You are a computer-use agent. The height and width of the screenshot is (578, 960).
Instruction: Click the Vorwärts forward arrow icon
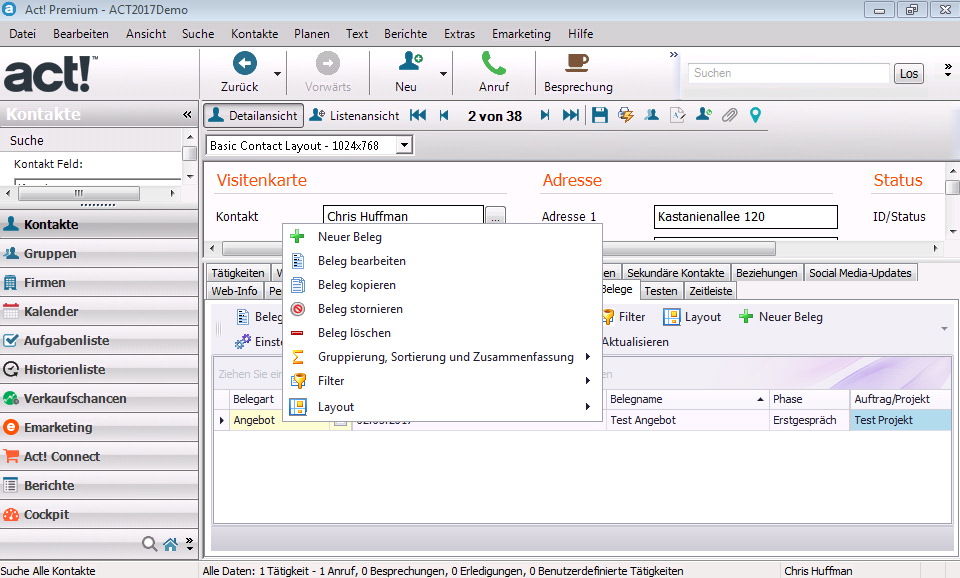pos(328,63)
